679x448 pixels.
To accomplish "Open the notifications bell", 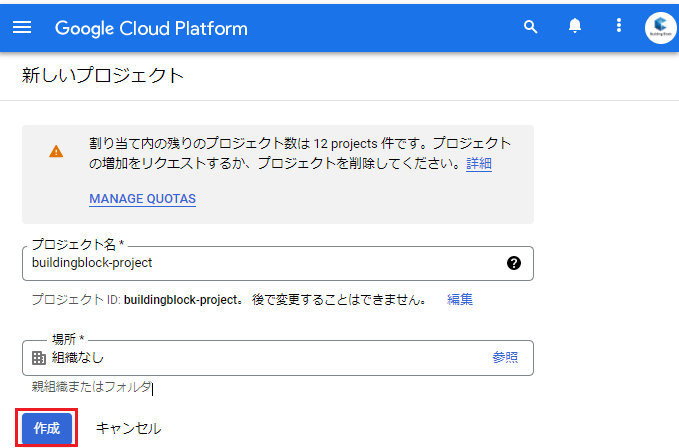I will pyautogui.click(x=575, y=26).
